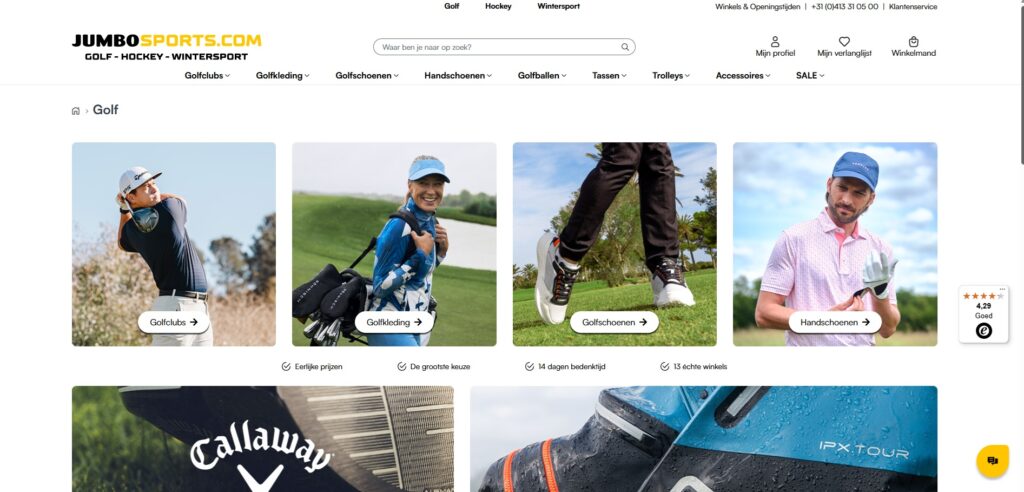This screenshot has width=1024, height=492.
Task: Expand the Golfclubs menu dropdown
Action: coord(207,76)
